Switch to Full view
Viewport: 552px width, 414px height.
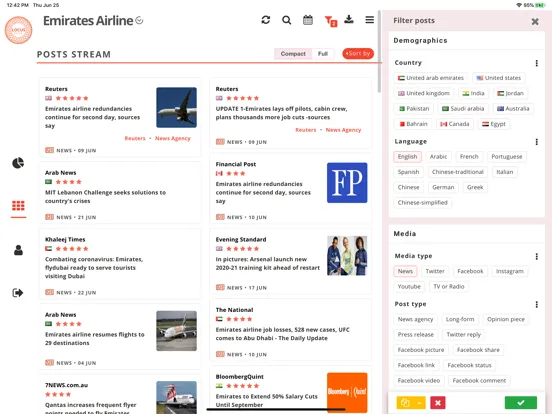point(323,54)
